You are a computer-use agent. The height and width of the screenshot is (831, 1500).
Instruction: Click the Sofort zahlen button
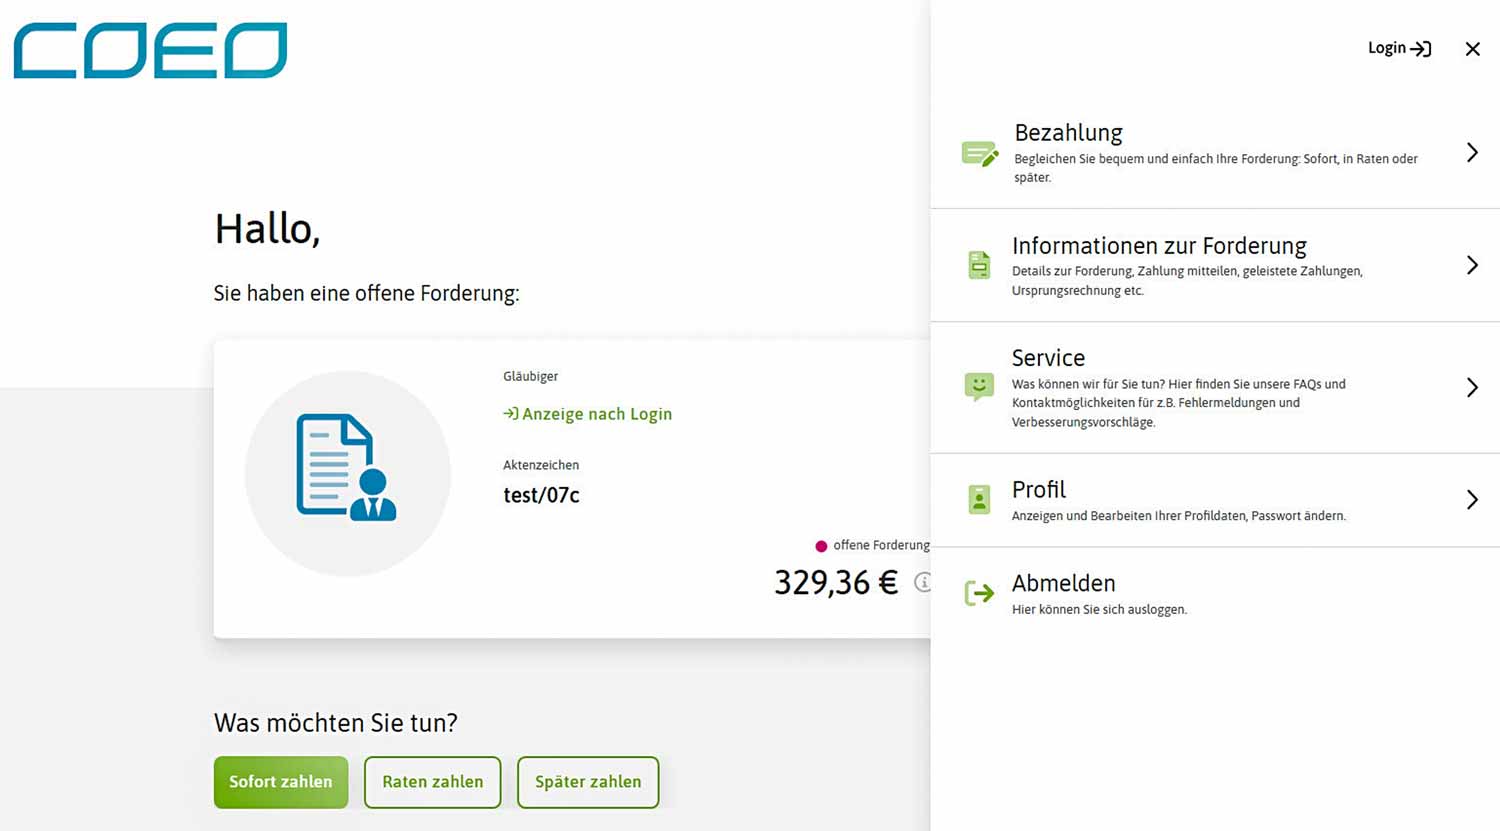[x=281, y=782]
